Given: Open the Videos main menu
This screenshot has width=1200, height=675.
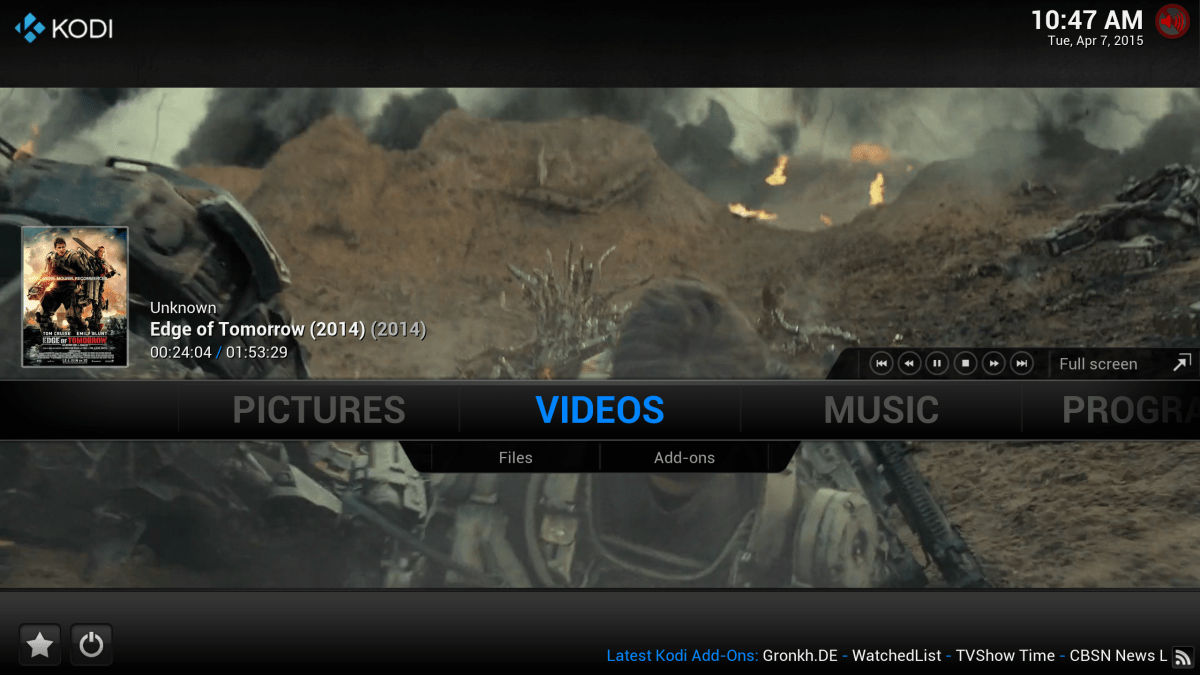Looking at the screenshot, I should (600, 410).
